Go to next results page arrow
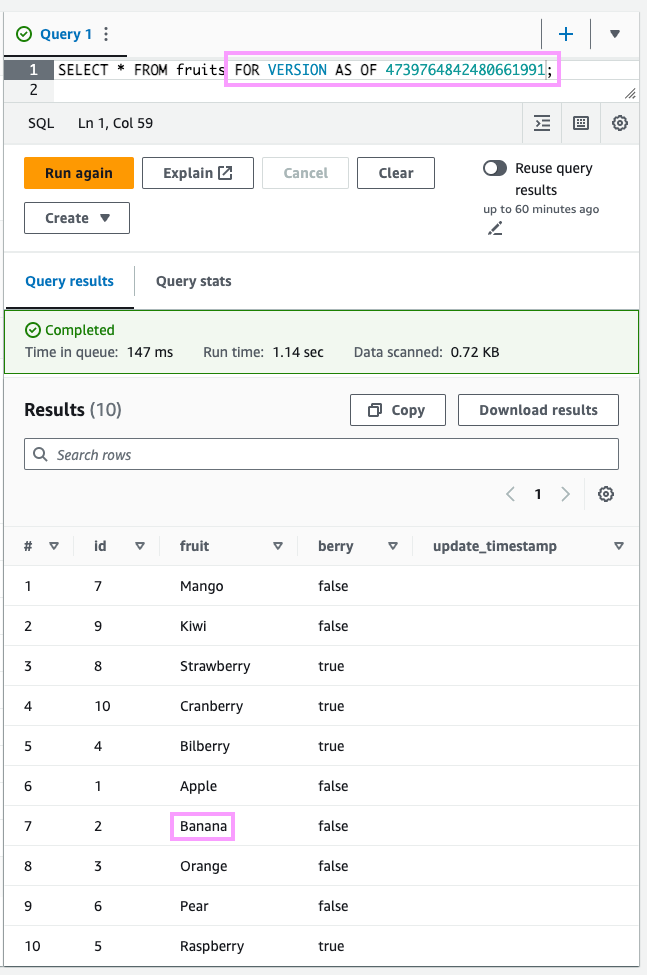 (566, 494)
